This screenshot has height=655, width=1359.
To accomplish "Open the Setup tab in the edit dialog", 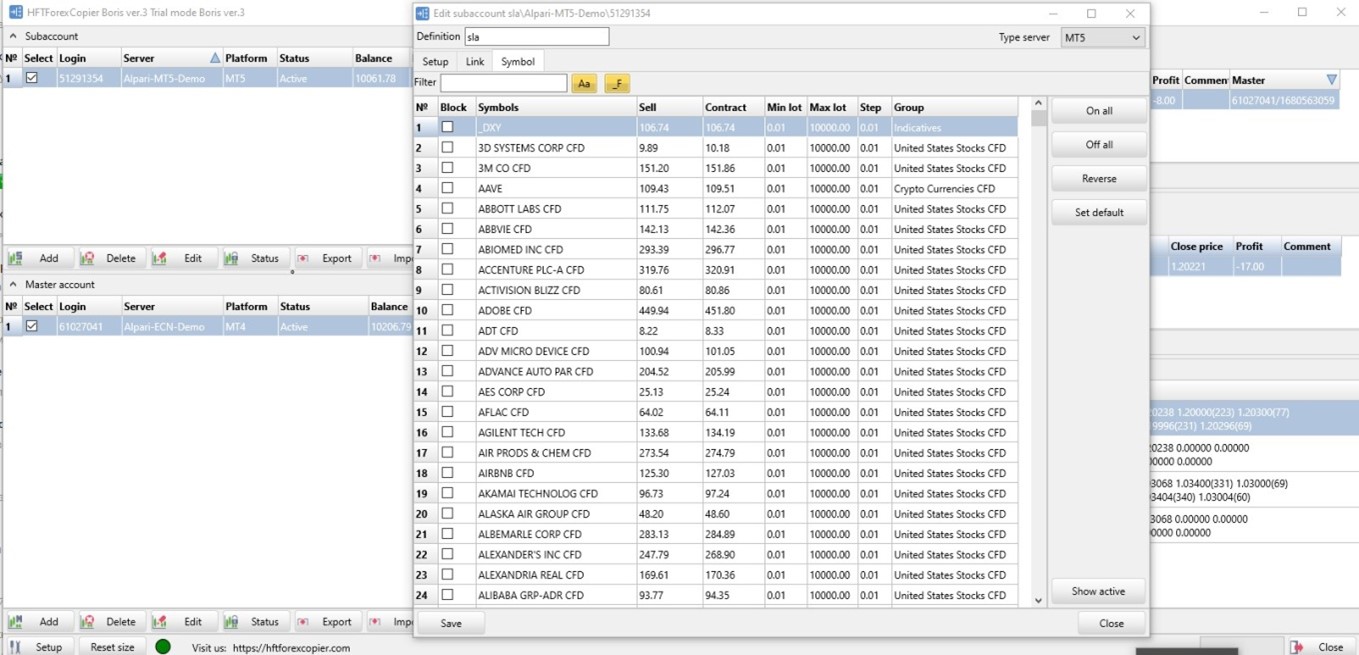I will [436, 61].
